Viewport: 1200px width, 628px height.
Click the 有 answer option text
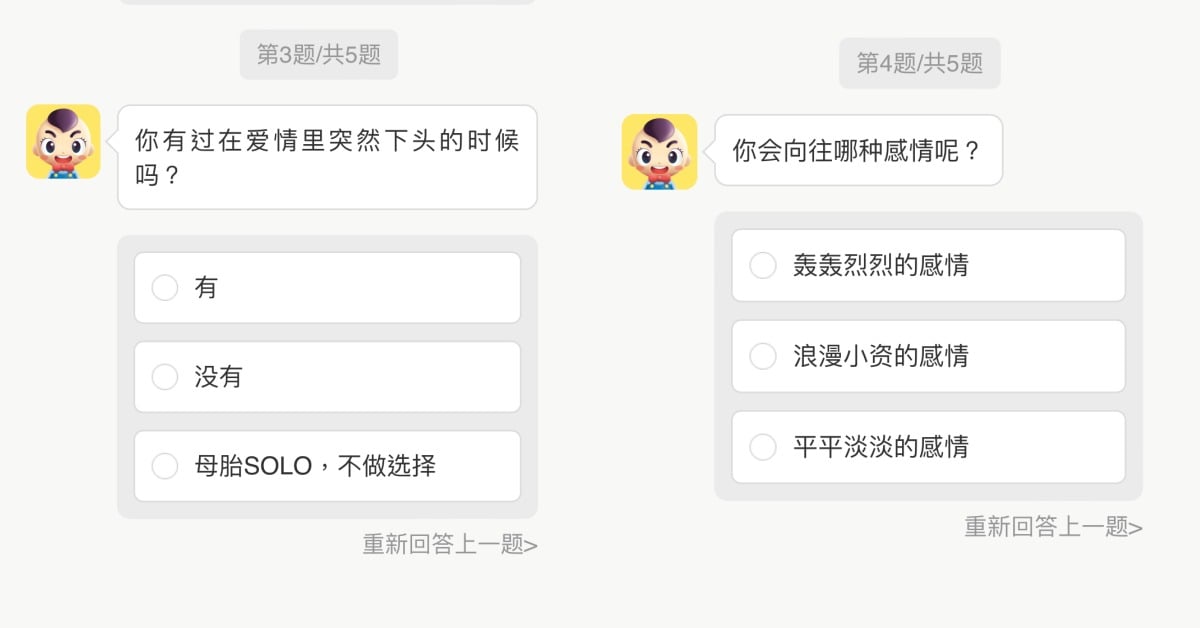(x=206, y=288)
